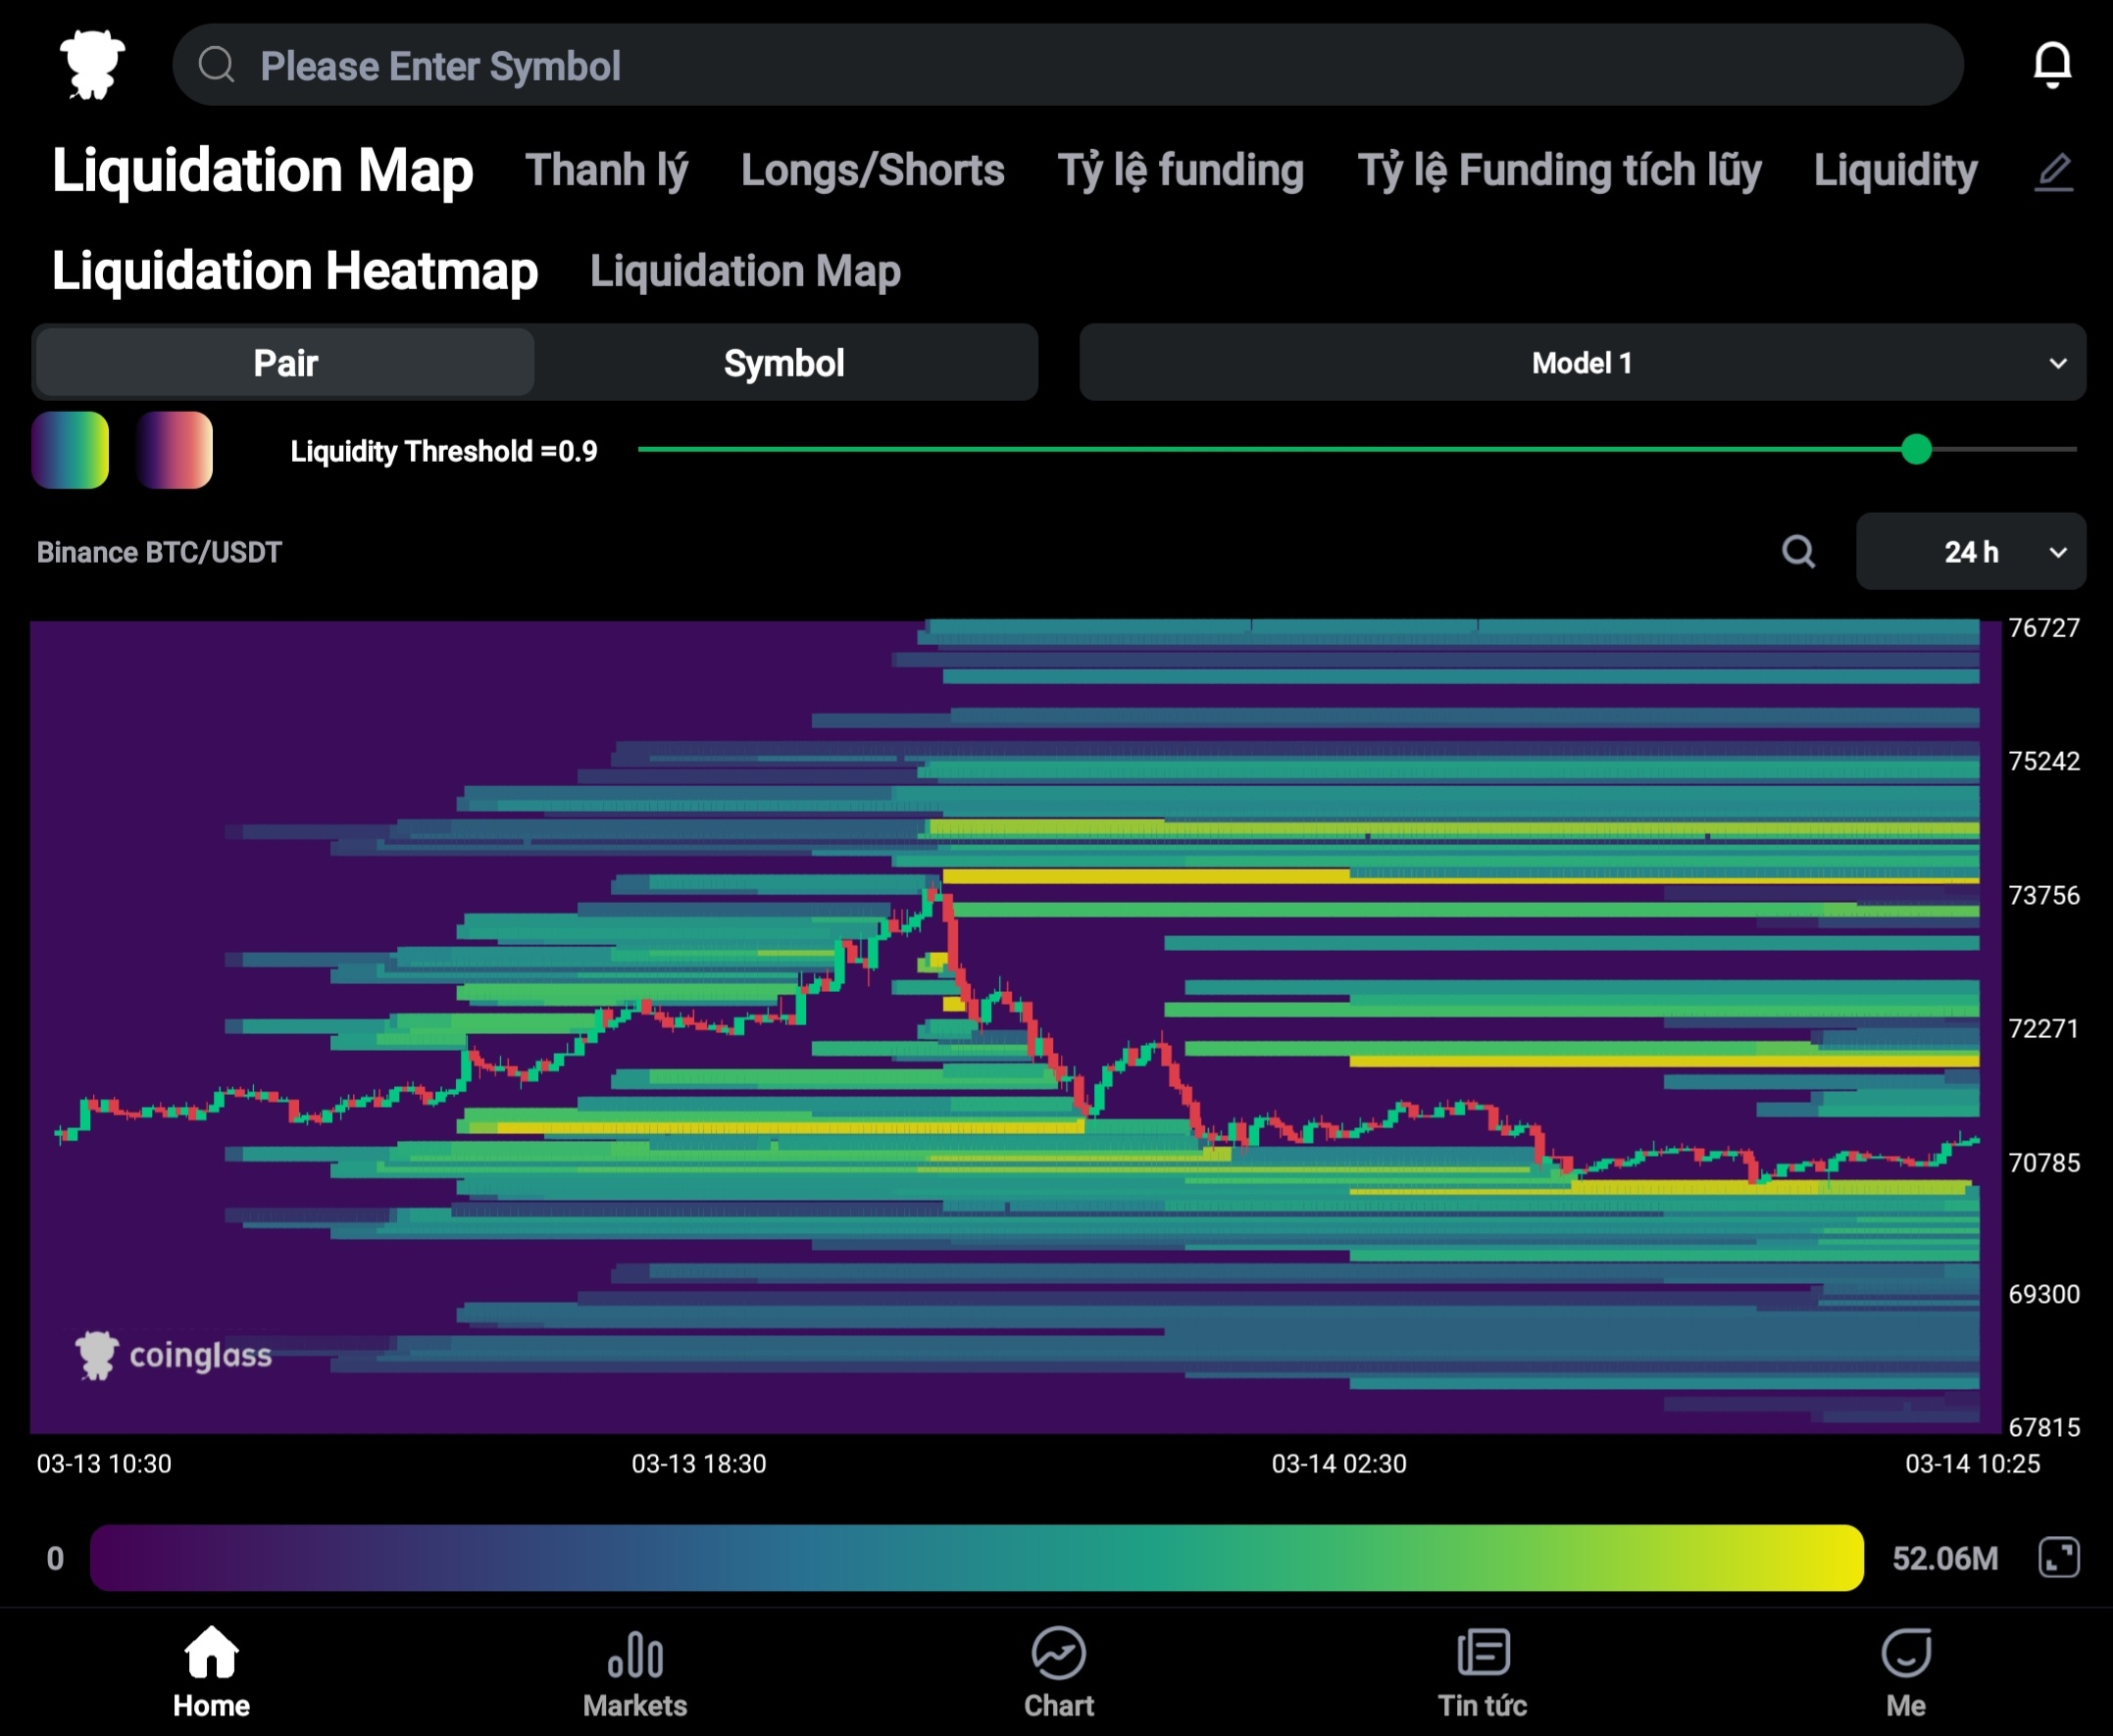
Task: Open the Me profile icon
Action: [x=1905, y=1655]
